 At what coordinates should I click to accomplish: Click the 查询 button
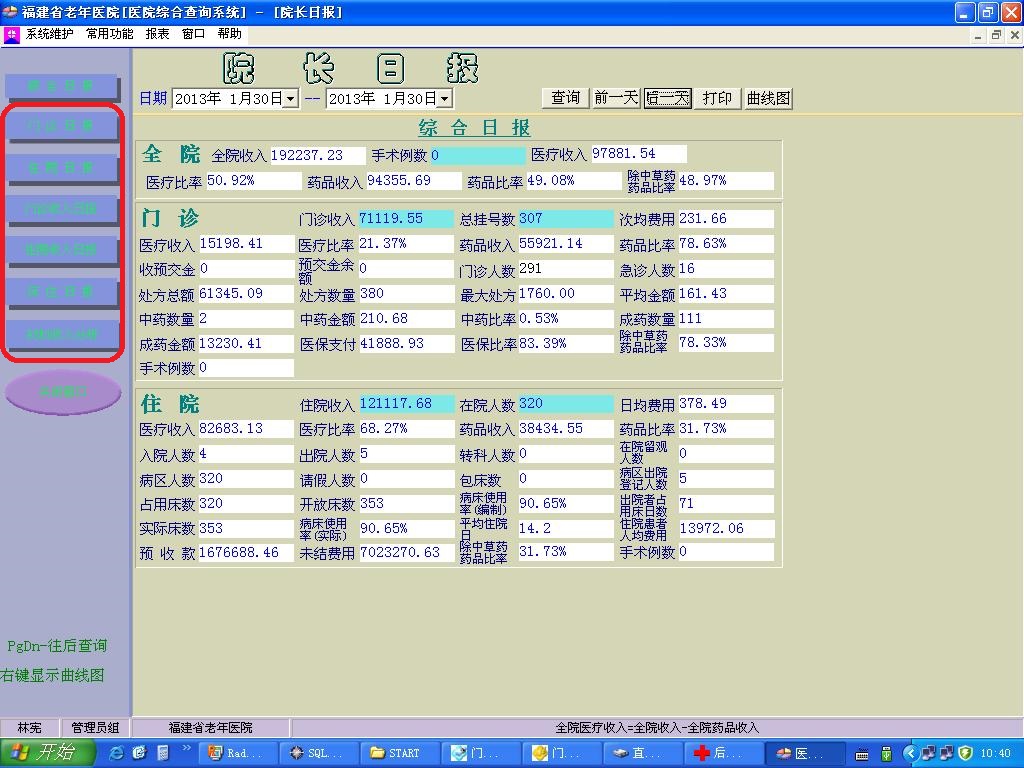click(x=566, y=98)
